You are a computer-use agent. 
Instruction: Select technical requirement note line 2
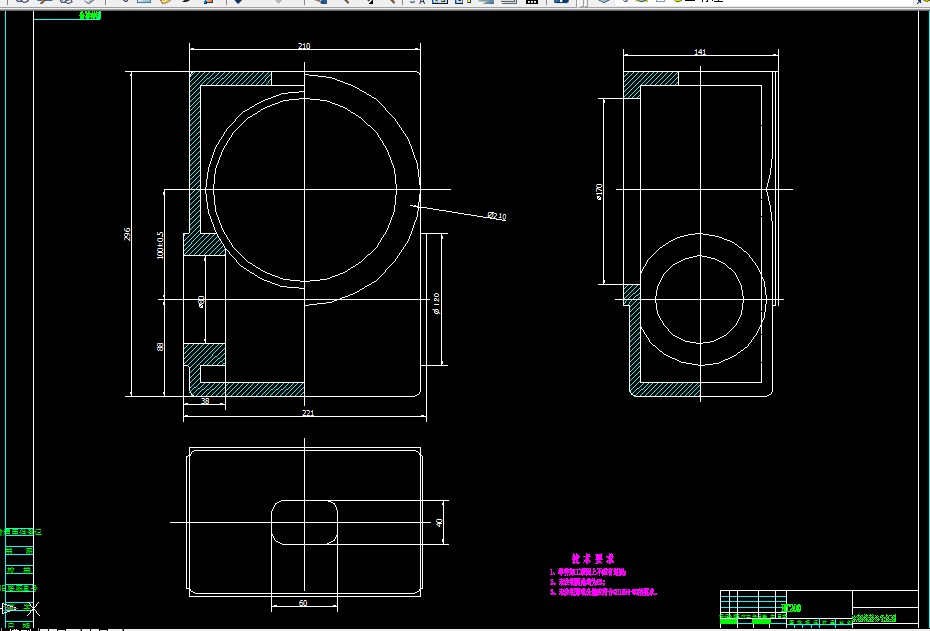(578, 582)
